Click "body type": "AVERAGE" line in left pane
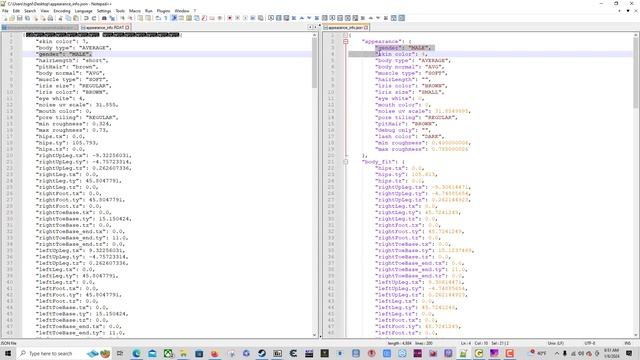This screenshot has height=360, width=640. pyautogui.click(x=73, y=48)
